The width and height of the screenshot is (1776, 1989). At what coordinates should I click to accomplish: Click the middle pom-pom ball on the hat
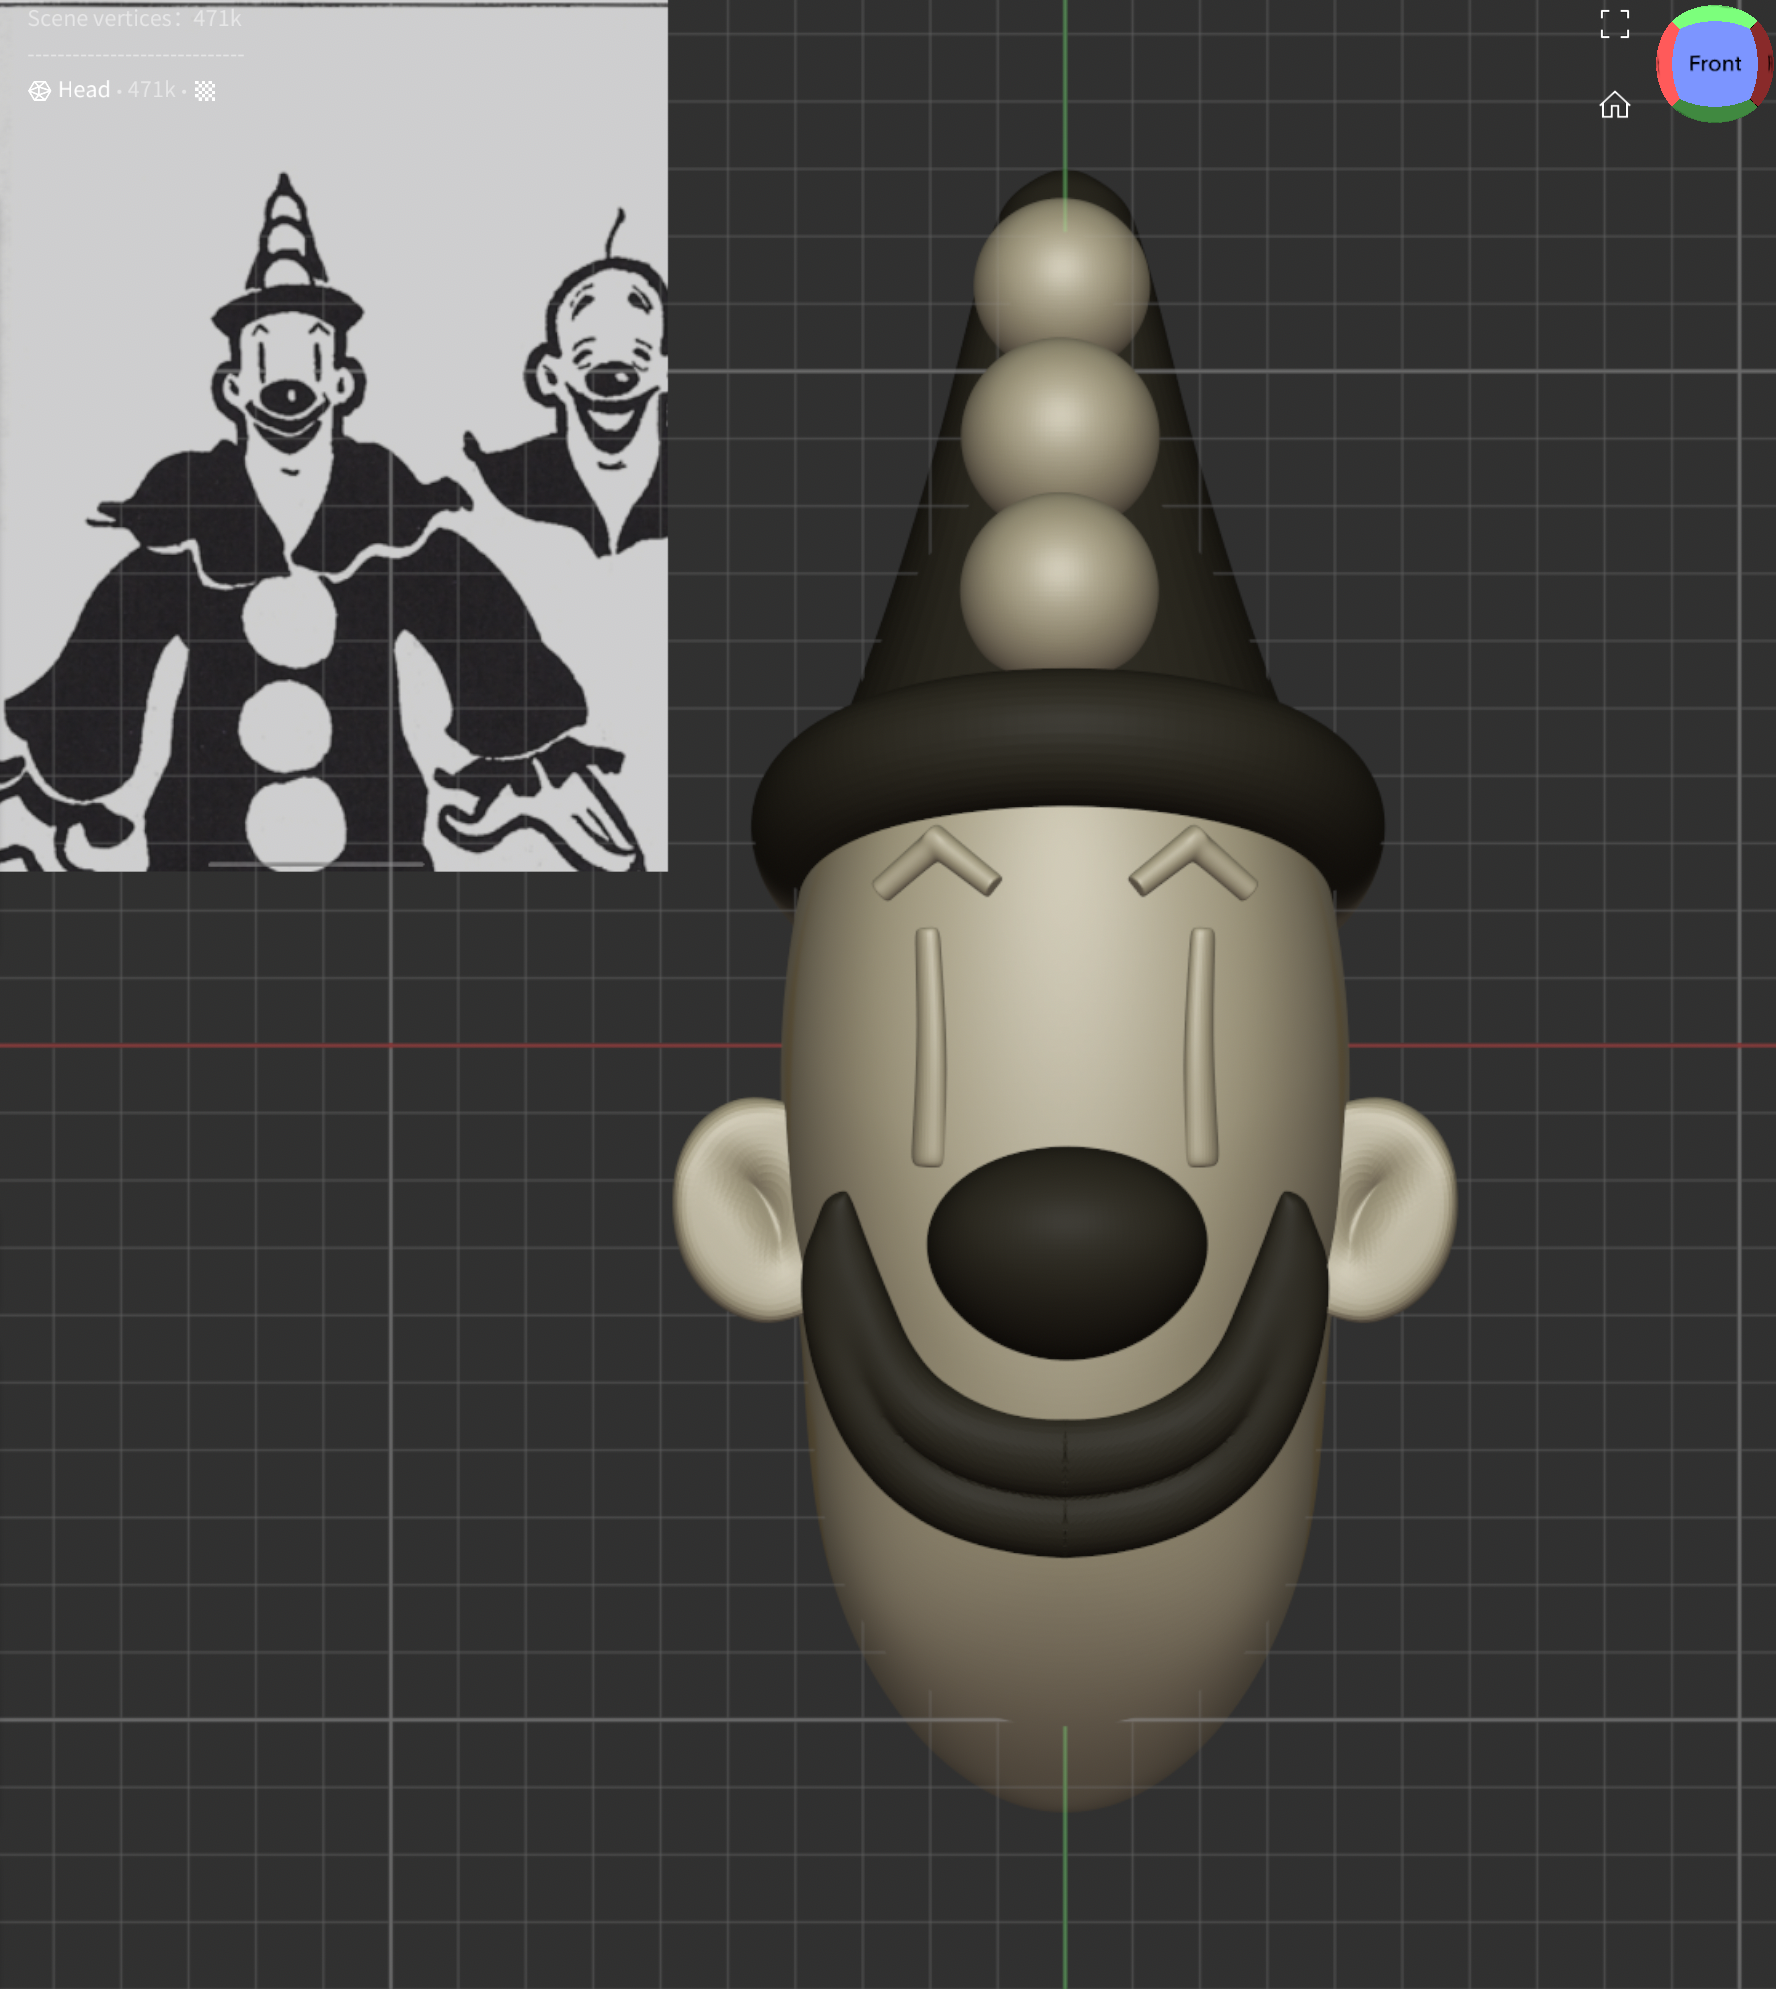(1060, 425)
